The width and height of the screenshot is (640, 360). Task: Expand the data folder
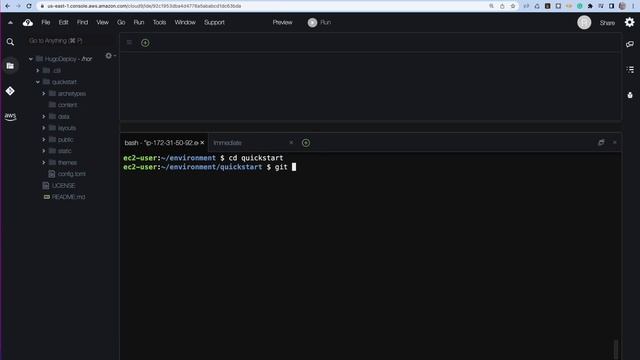(x=44, y=117)
